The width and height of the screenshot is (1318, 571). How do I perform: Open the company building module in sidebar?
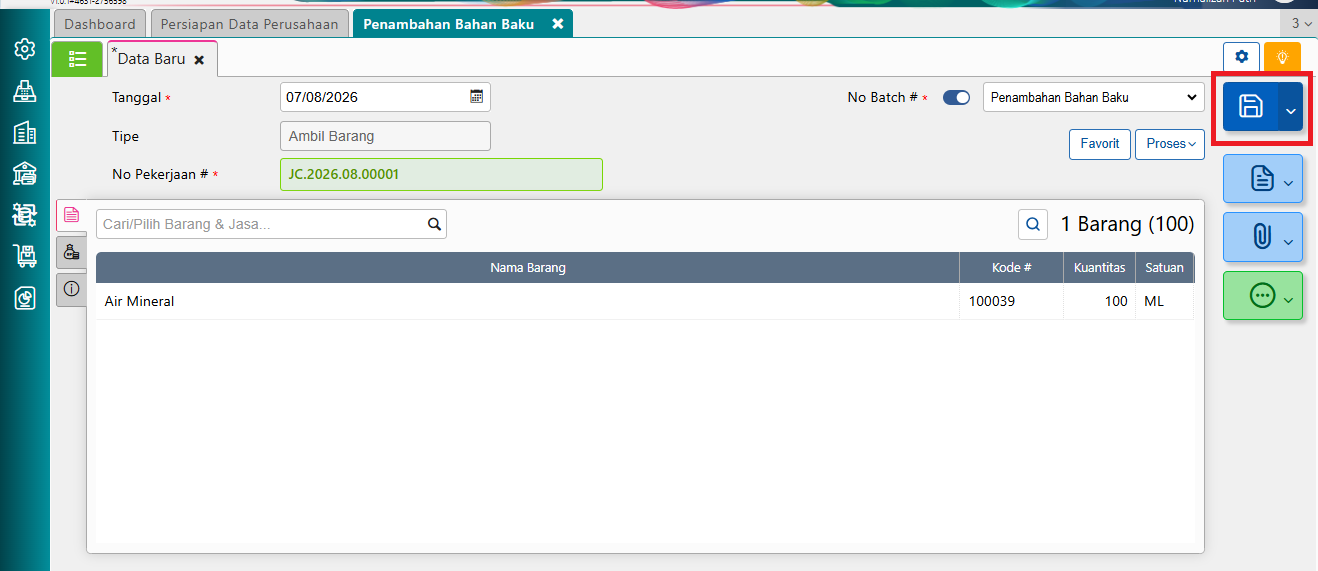pos(25,133)
